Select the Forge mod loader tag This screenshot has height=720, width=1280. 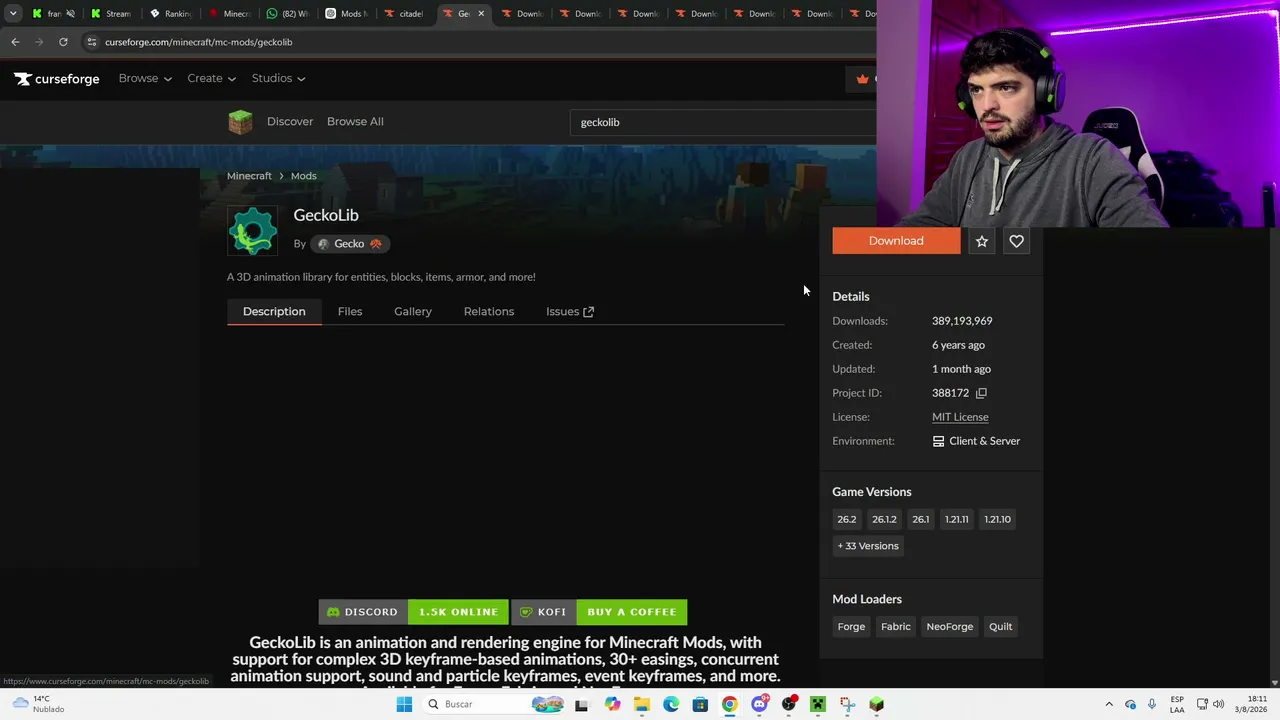[851, 627]
